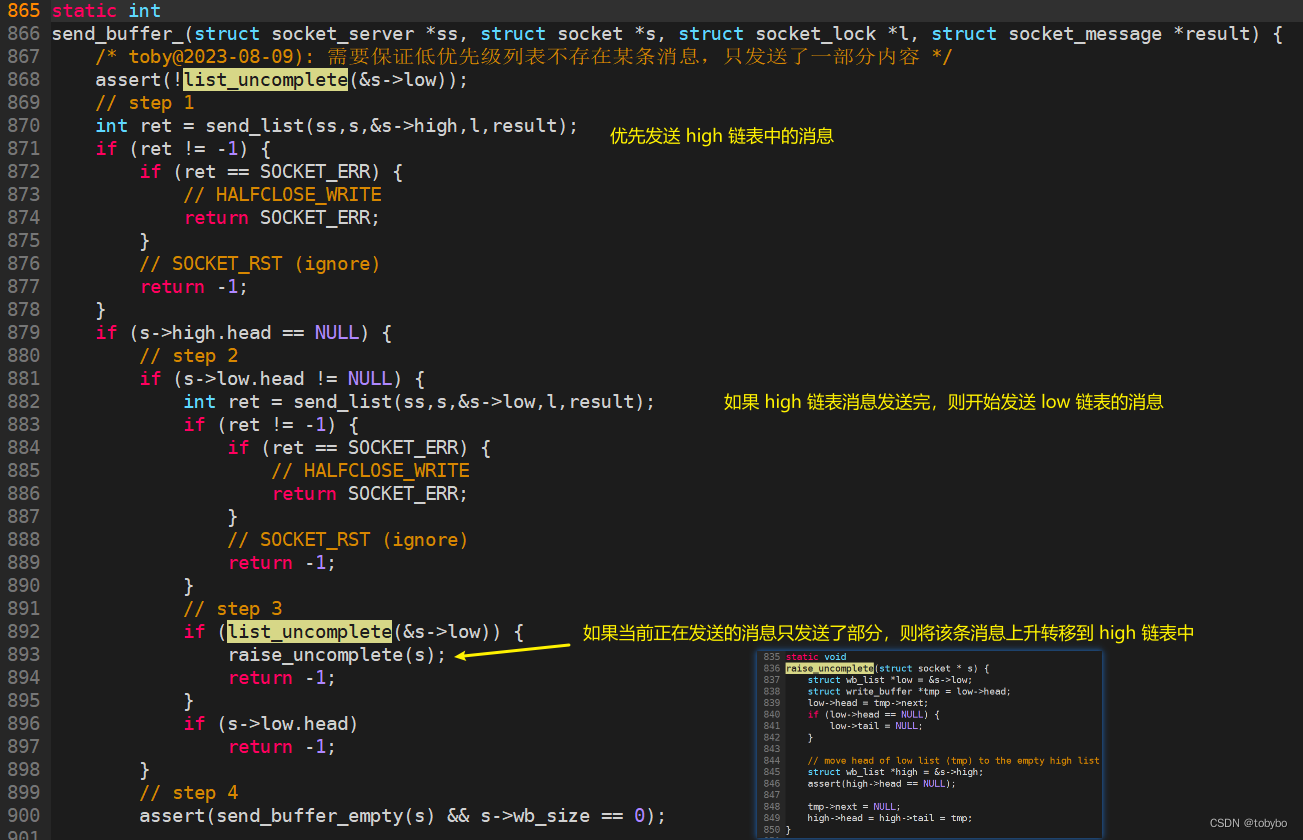Click line number 875 in the gutter
This screenshot has width=1303, height=840.
pos(22,241)
